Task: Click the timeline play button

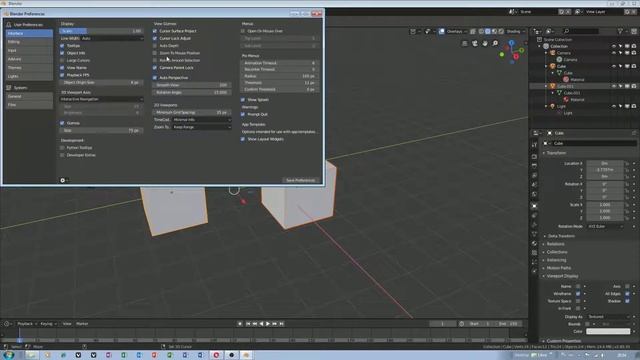Action: click(268, 324)
